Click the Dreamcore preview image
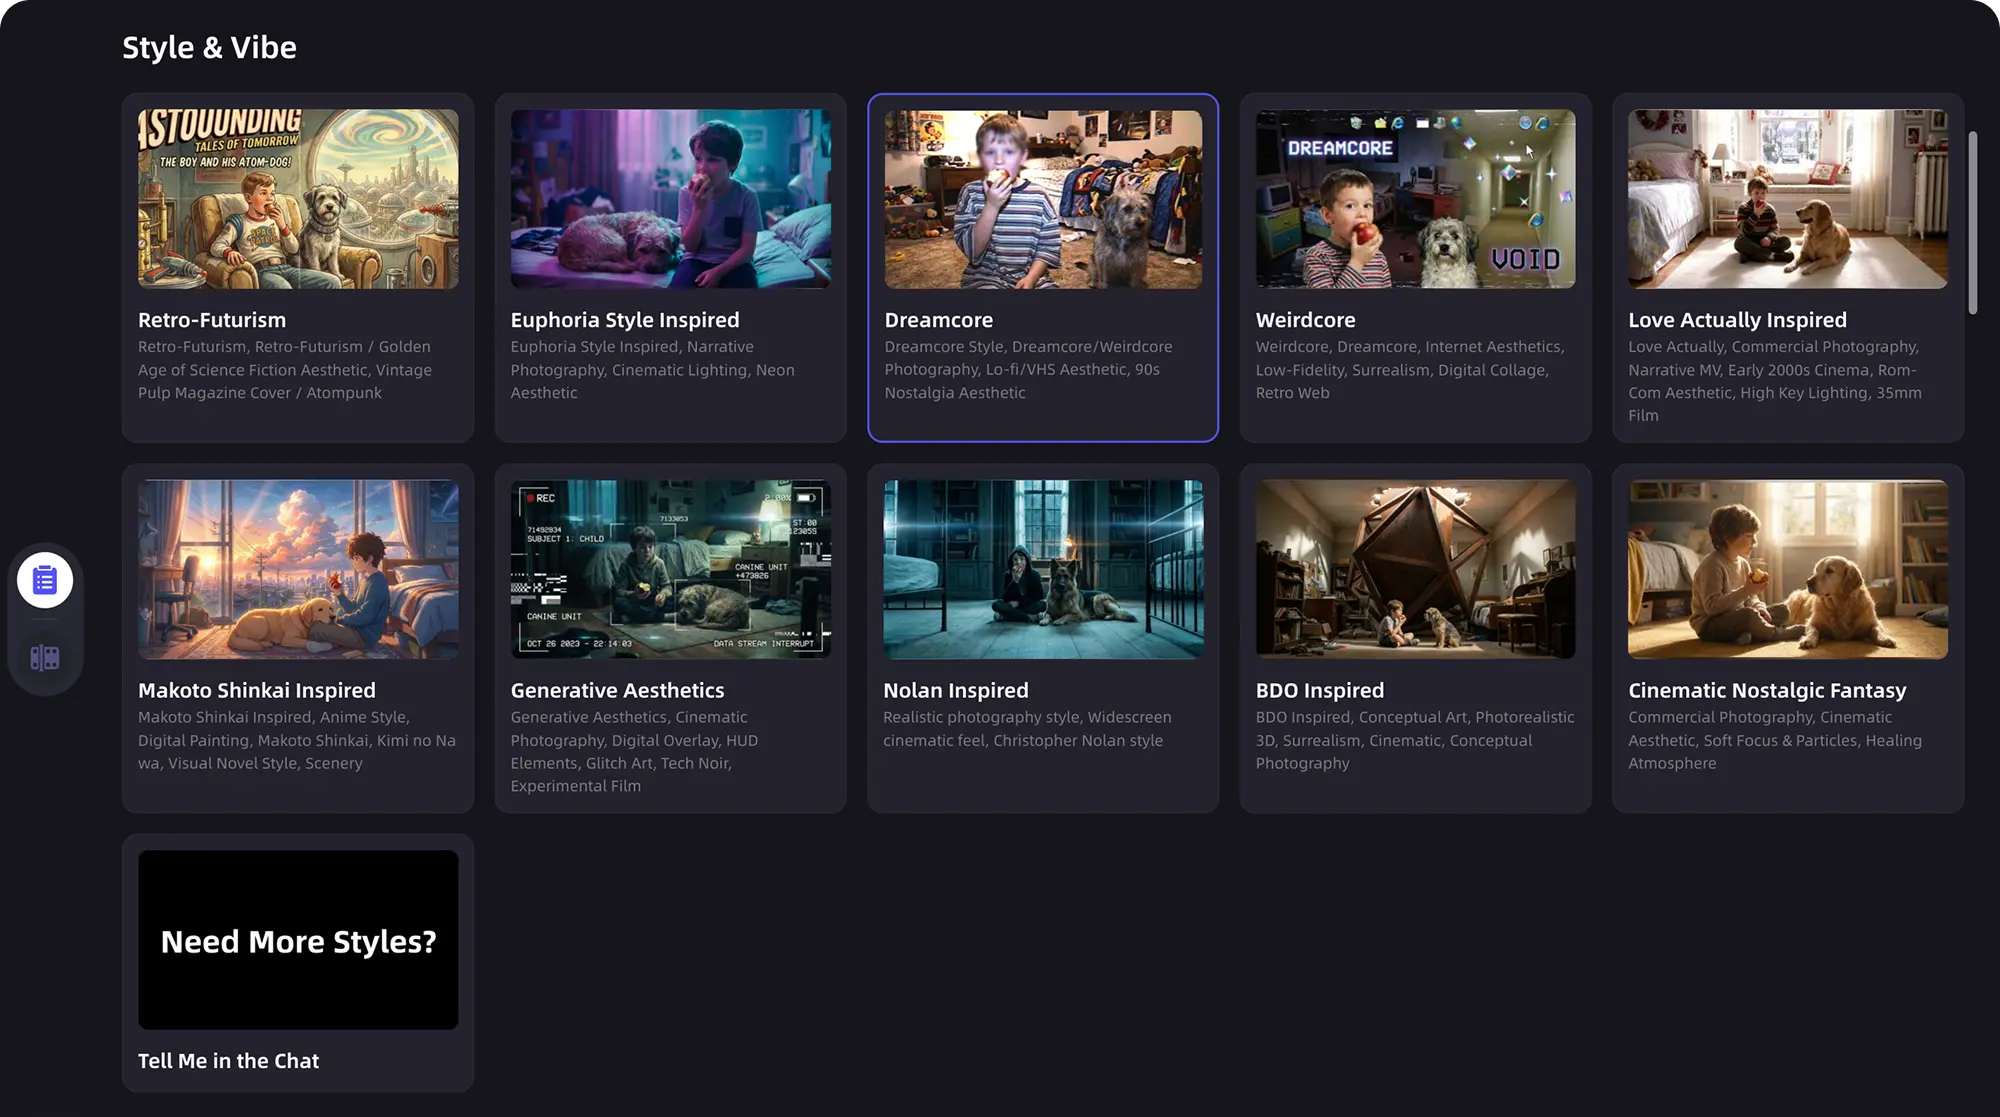 click(1043, 199)
